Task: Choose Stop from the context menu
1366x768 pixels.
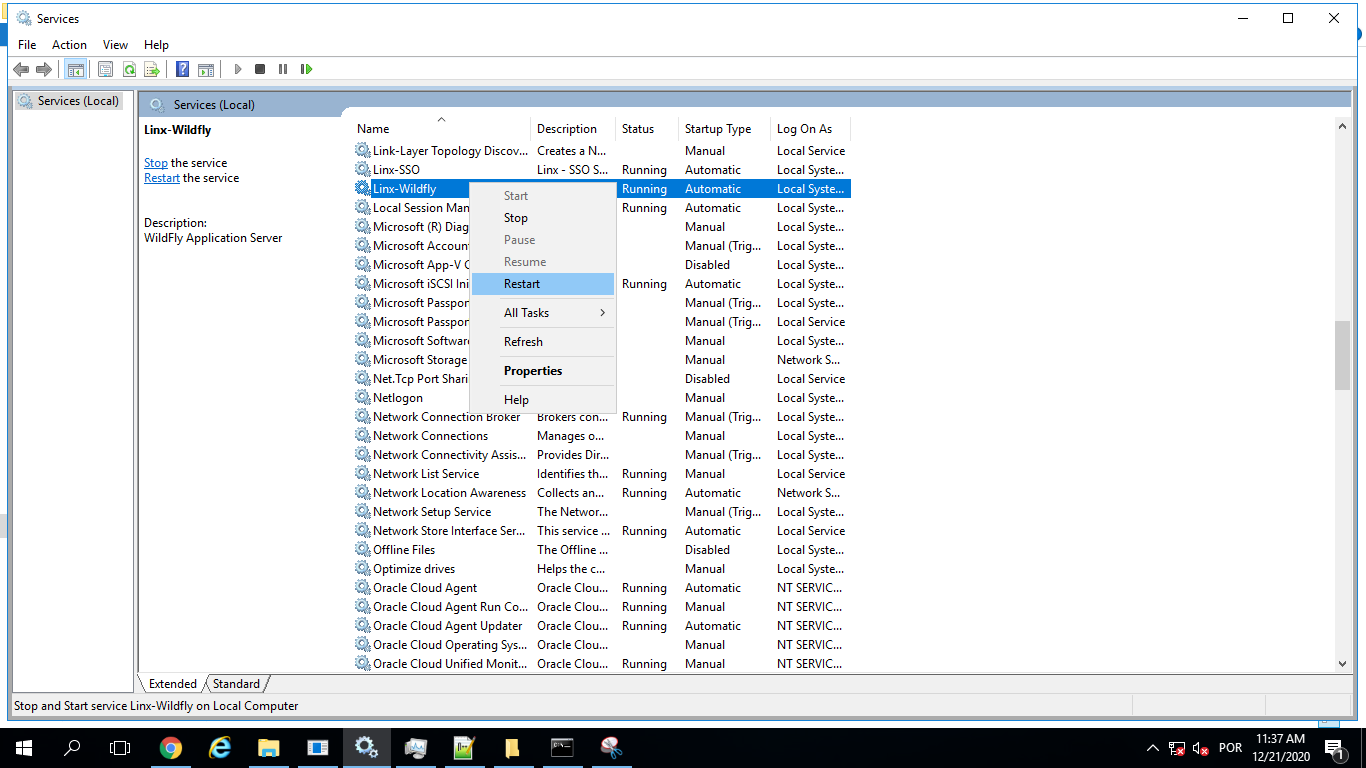Action: point(543,218)
